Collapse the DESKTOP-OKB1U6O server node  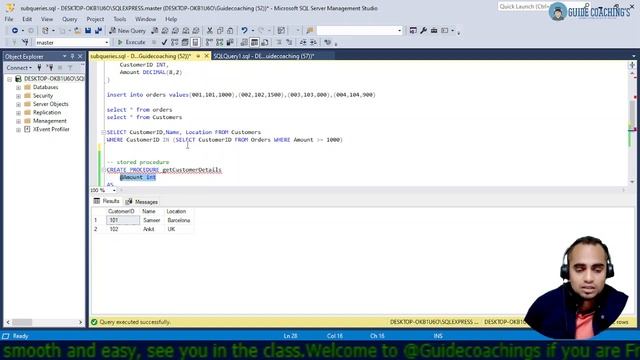coord(10,79)
